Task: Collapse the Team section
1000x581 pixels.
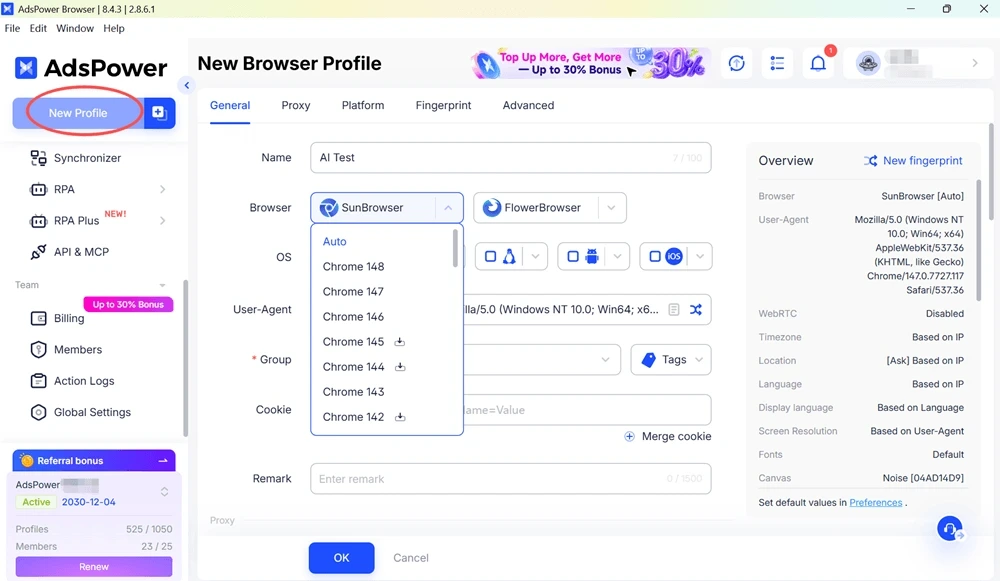Action: (162, 285)
